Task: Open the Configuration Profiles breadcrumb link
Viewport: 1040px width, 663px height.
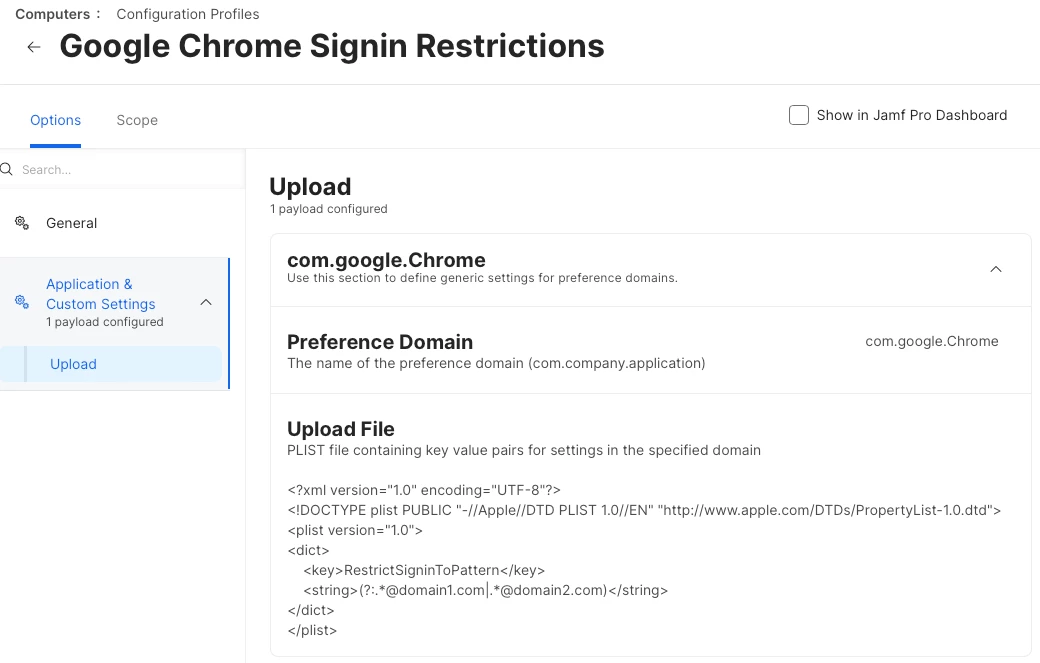Action: 188,15
